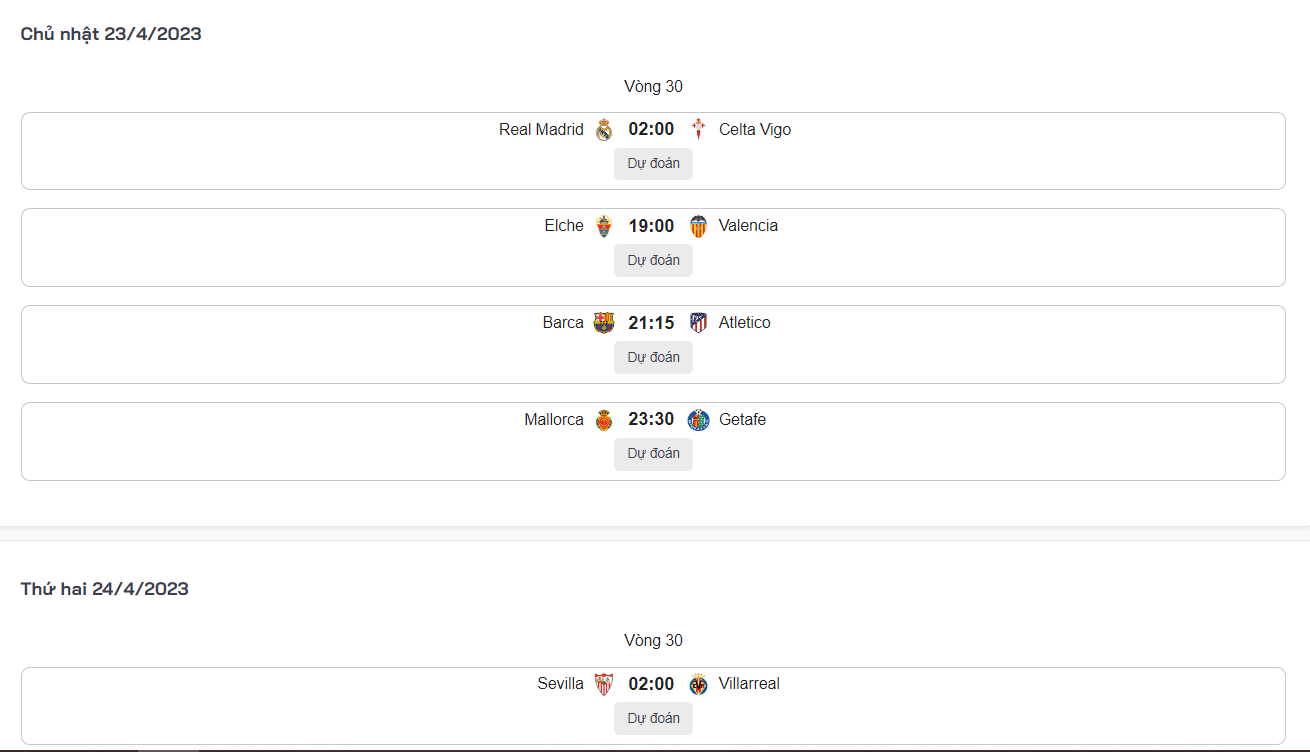Click the Mallorca club crest
Viewport: 1310px width, 752px height.
coord(604,420)
